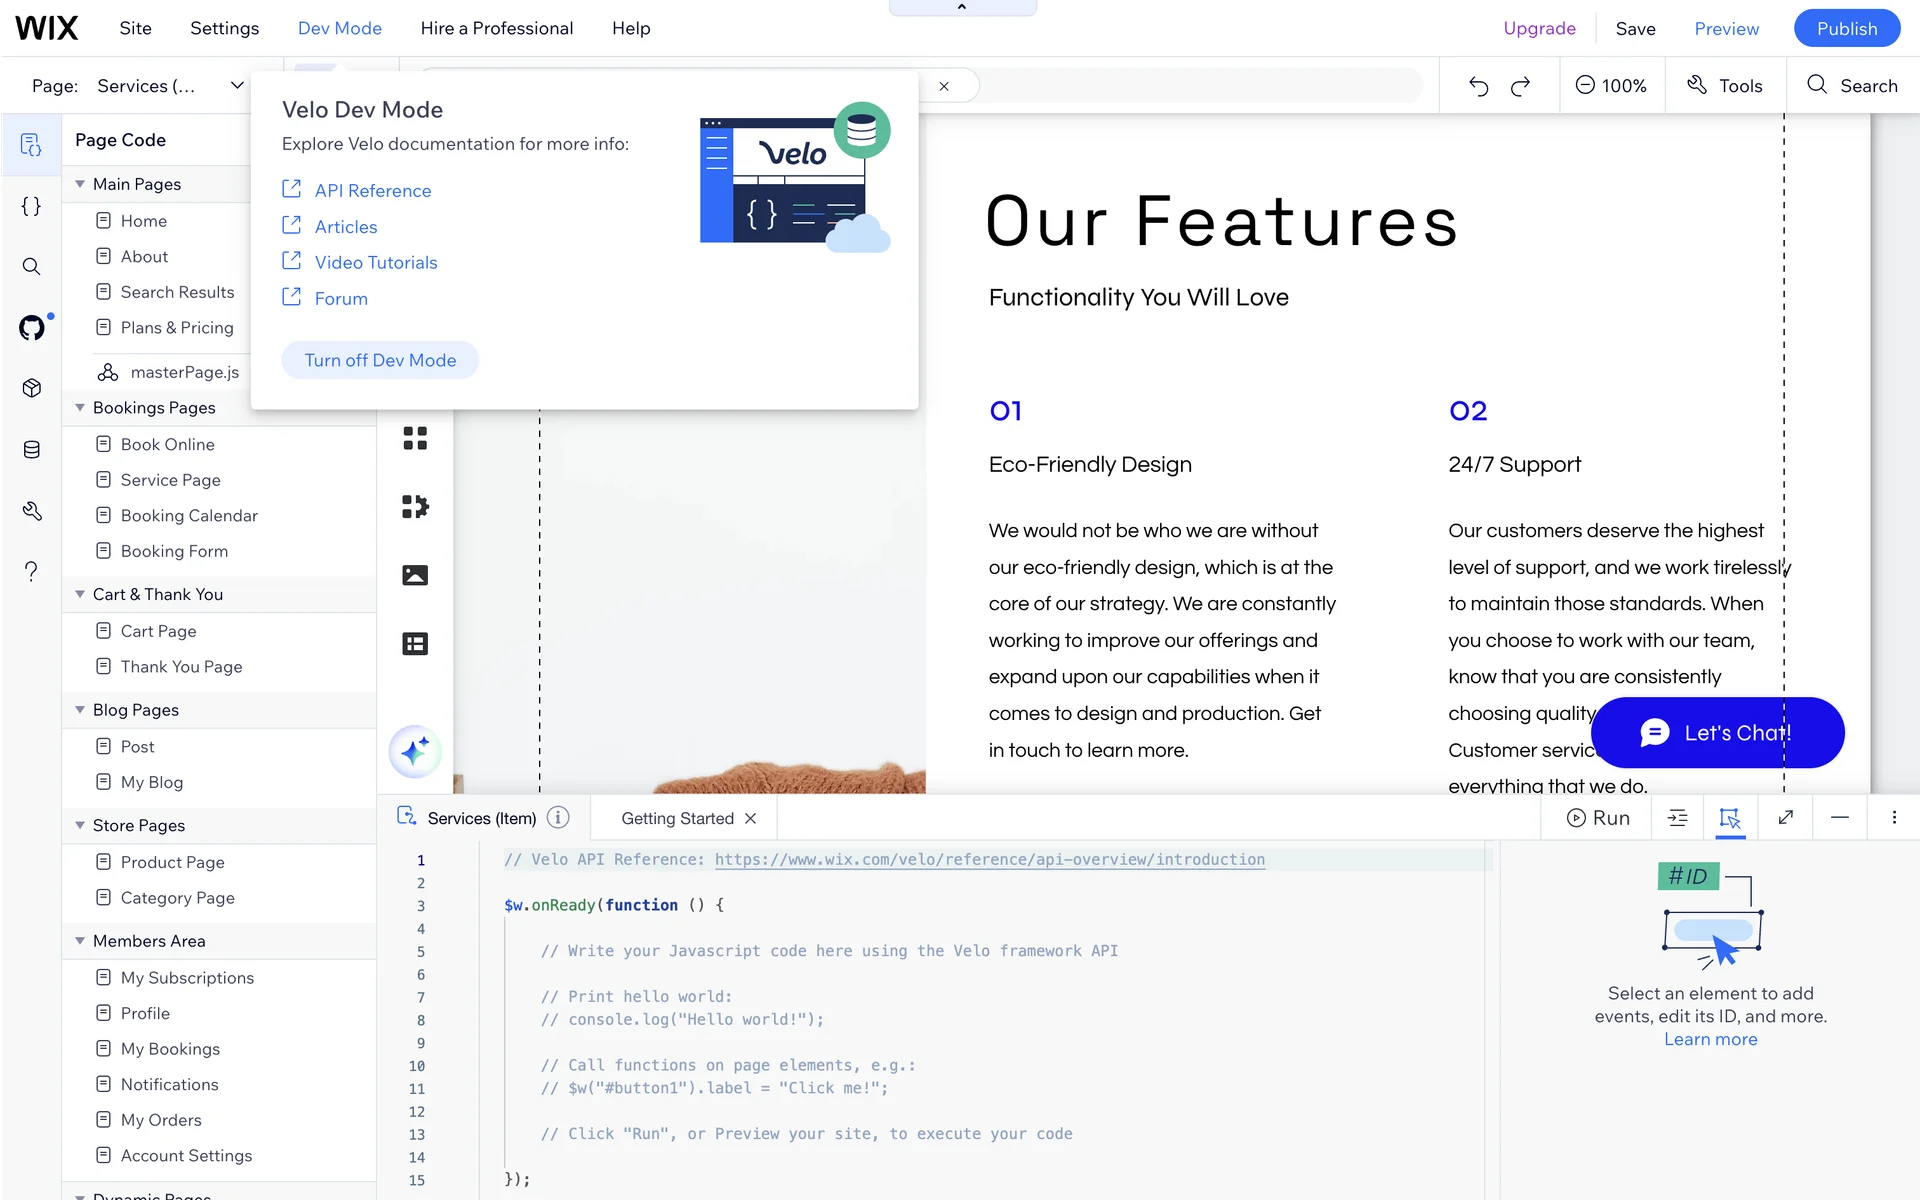Image resolution: width=1920 pixels, height=1200 pixels.
Task: Click the AI sparkle assistant button
Action: 415,751
